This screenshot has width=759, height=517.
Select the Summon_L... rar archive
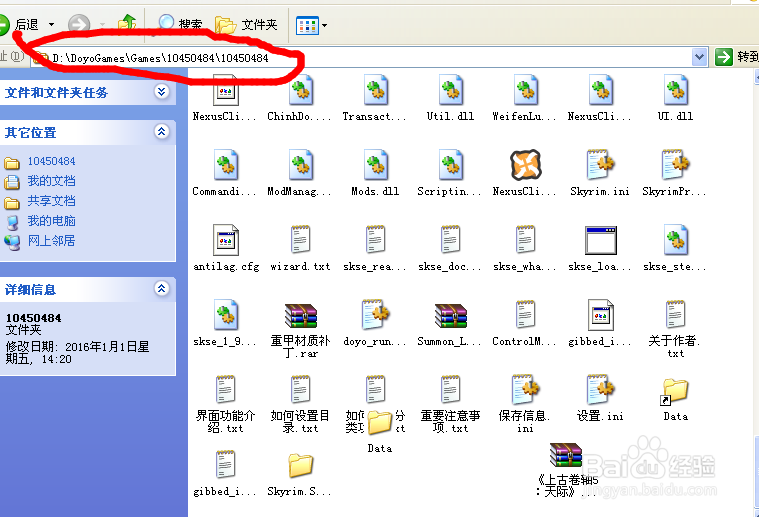point(451,323)
